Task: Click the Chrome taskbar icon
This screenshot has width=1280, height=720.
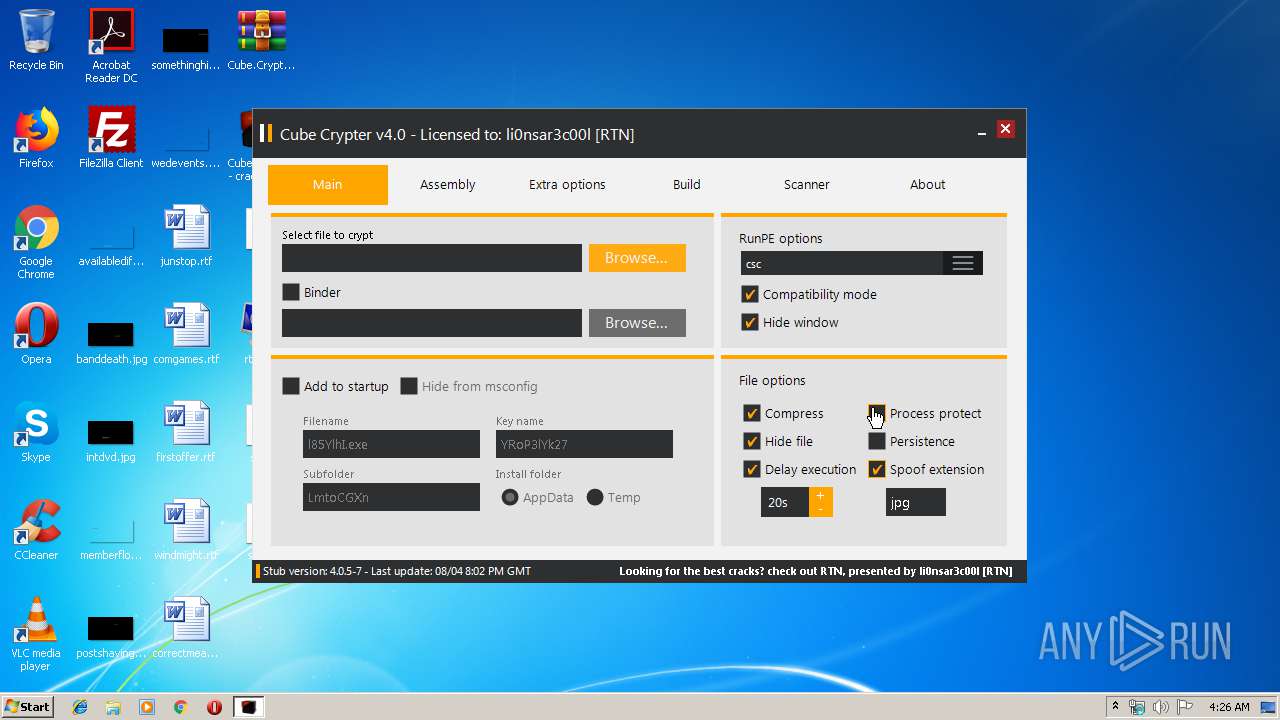Action: (x=180, y=707)
